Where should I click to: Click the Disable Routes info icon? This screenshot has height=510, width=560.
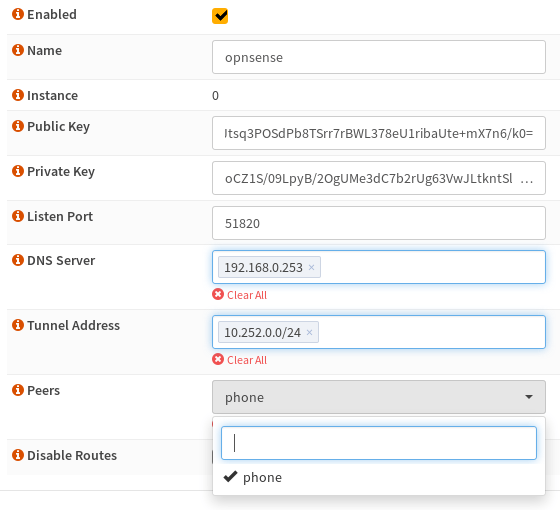18,455
